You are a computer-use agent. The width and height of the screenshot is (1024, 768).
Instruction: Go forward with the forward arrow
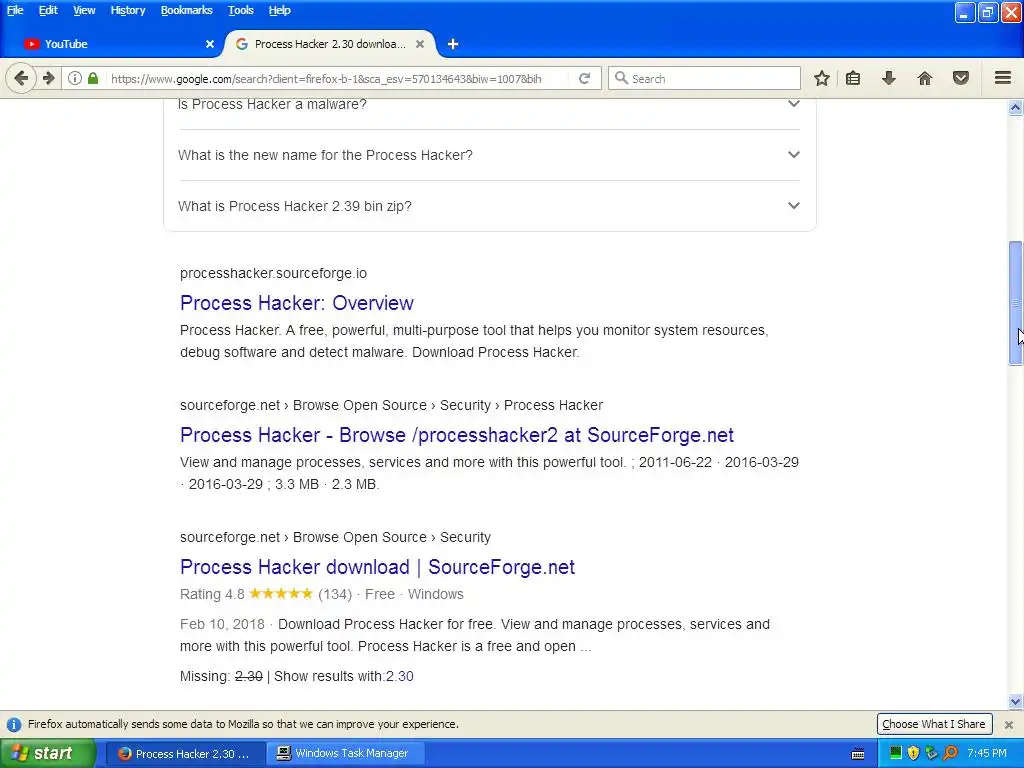coord(49,78)
